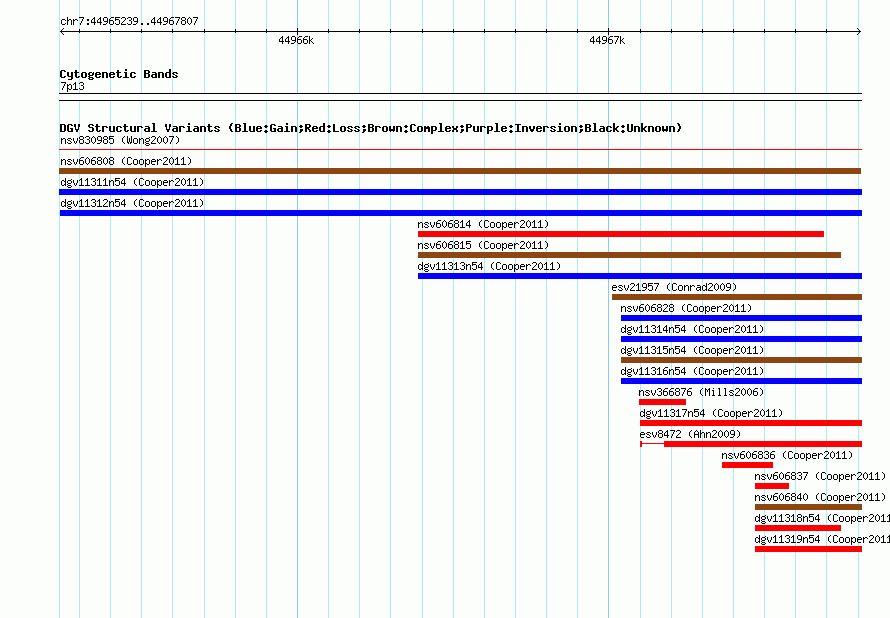
Task: Open variant label esv21957 (Conrad2009)
Action: tap(674, 287)
